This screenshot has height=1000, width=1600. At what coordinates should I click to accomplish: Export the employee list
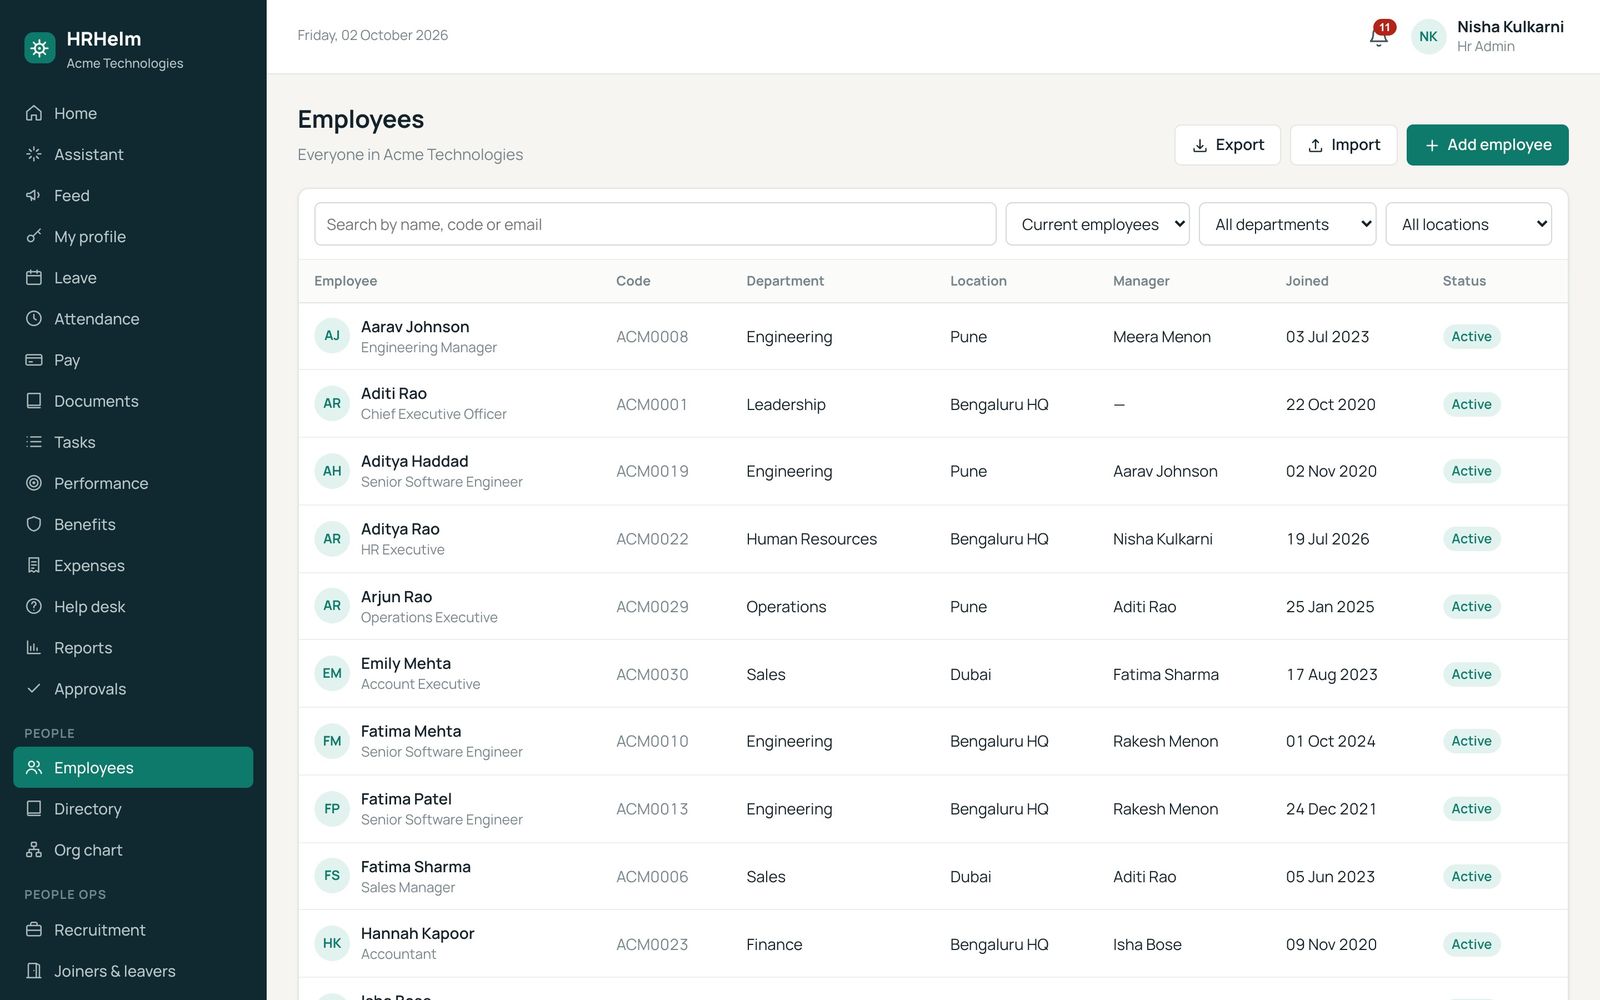coord(1227,145)
